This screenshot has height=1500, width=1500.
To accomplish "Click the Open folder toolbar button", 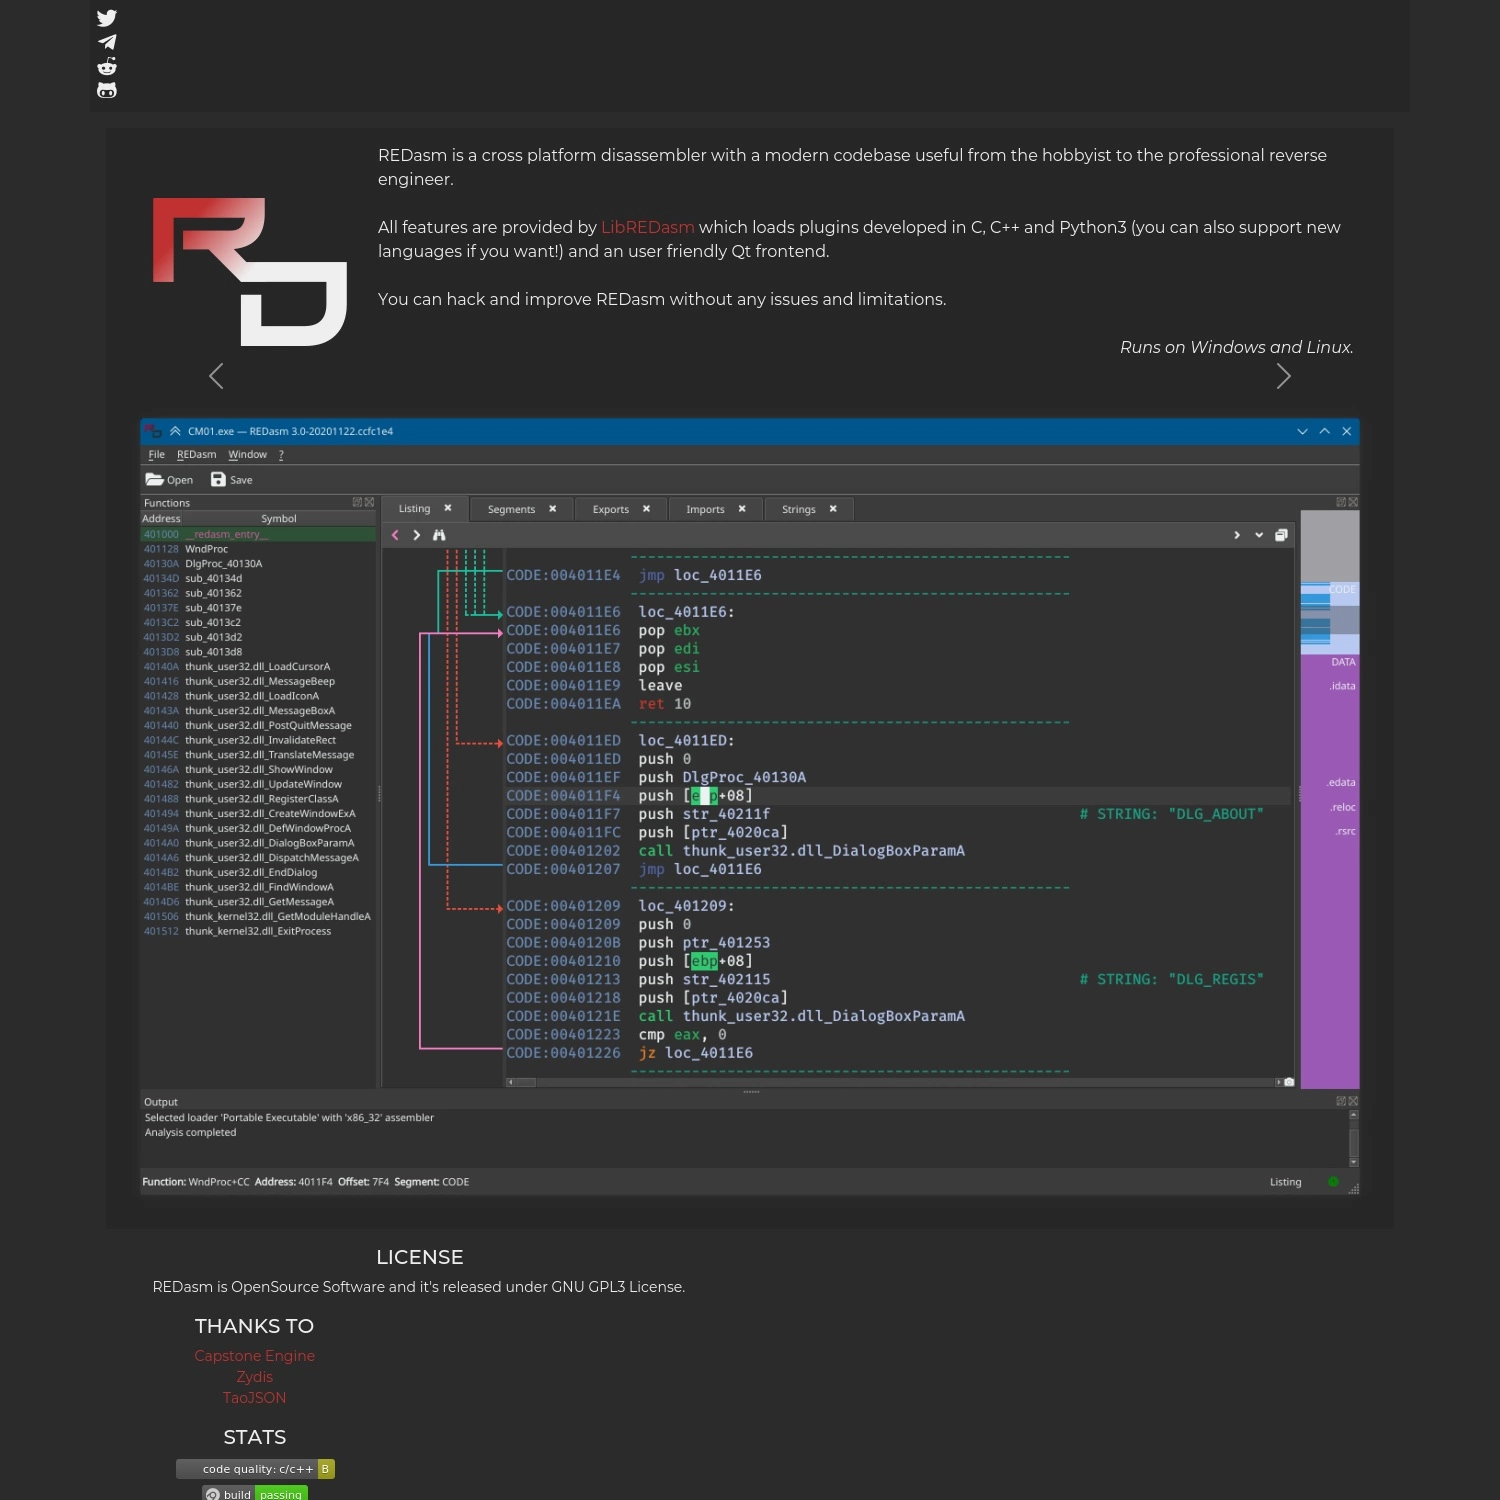I will (x=169, y=480).
